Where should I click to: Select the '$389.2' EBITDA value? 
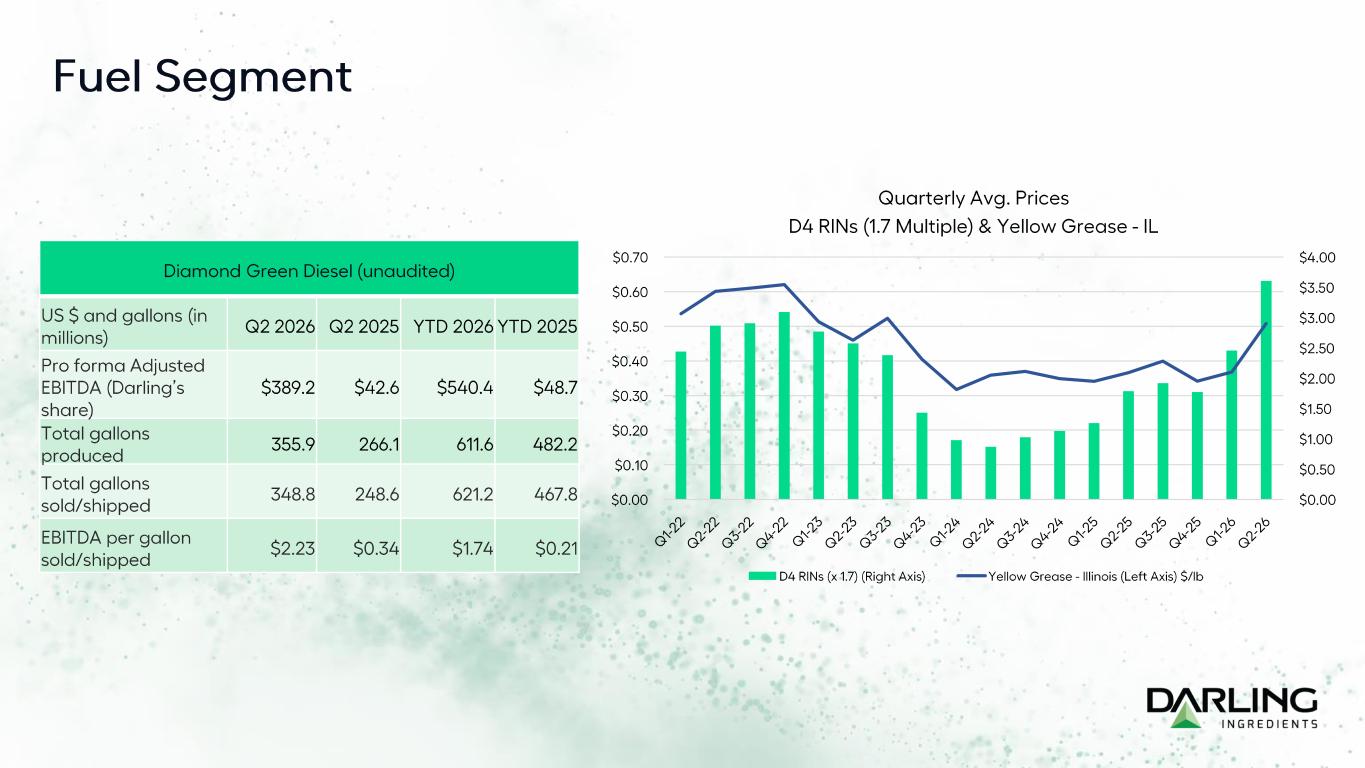[288, 387]
